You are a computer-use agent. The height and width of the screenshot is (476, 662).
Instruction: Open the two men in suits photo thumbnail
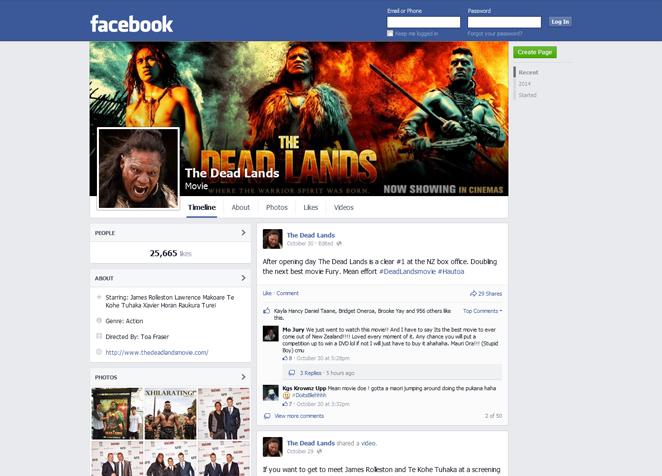224,413
